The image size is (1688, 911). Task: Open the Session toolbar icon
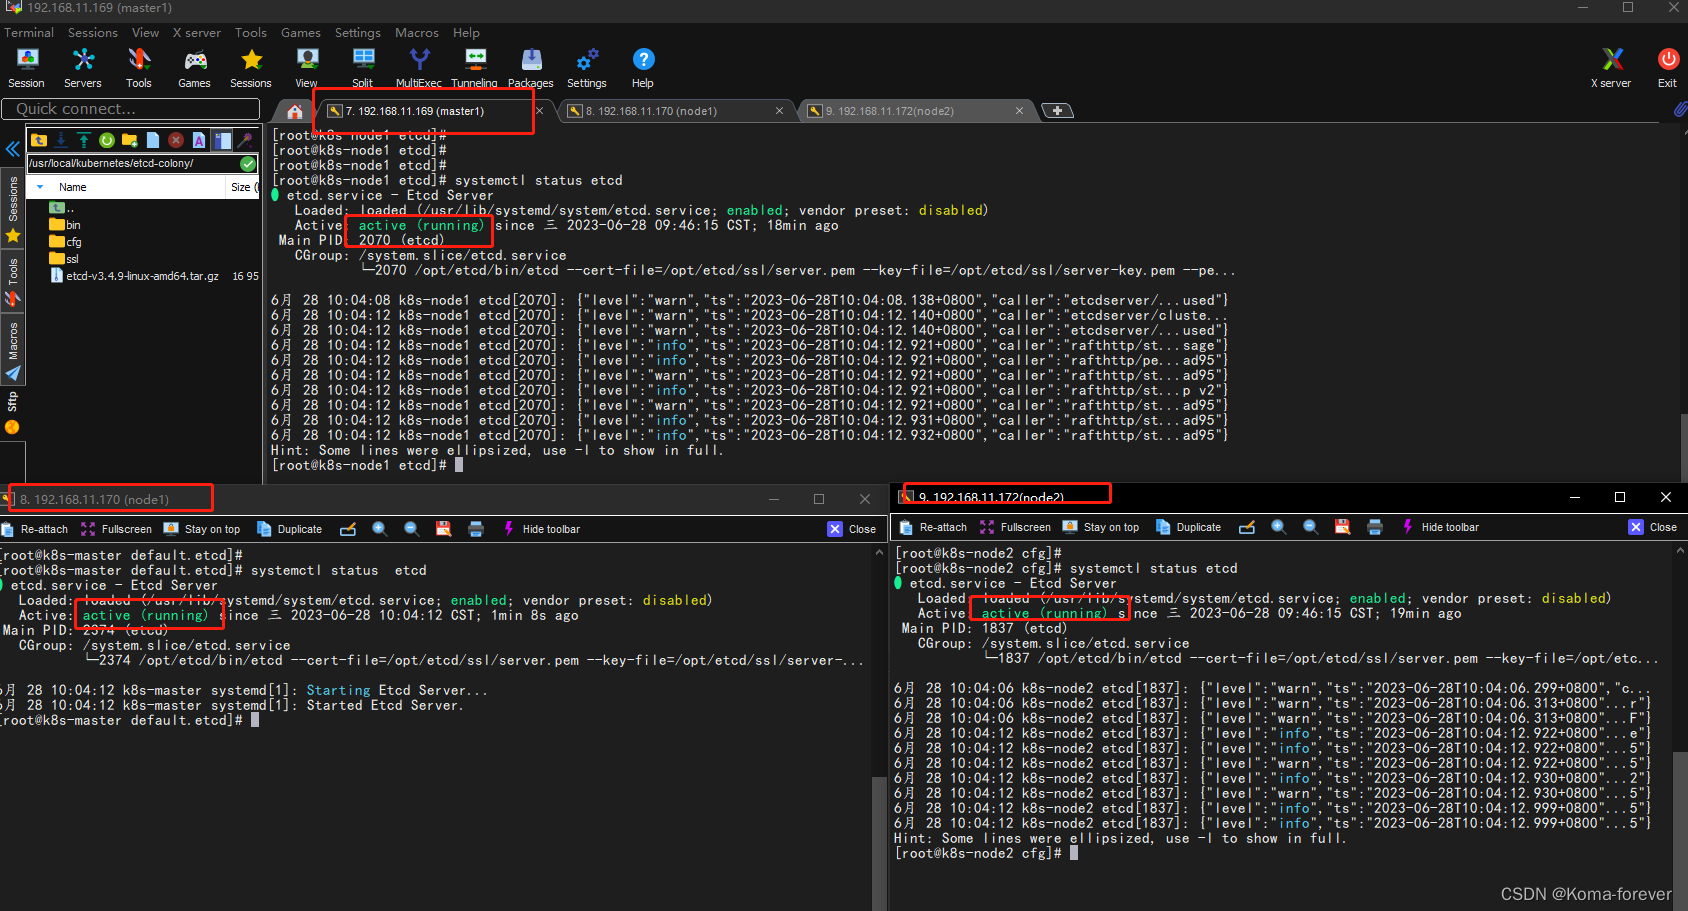[x=27, y=68]
